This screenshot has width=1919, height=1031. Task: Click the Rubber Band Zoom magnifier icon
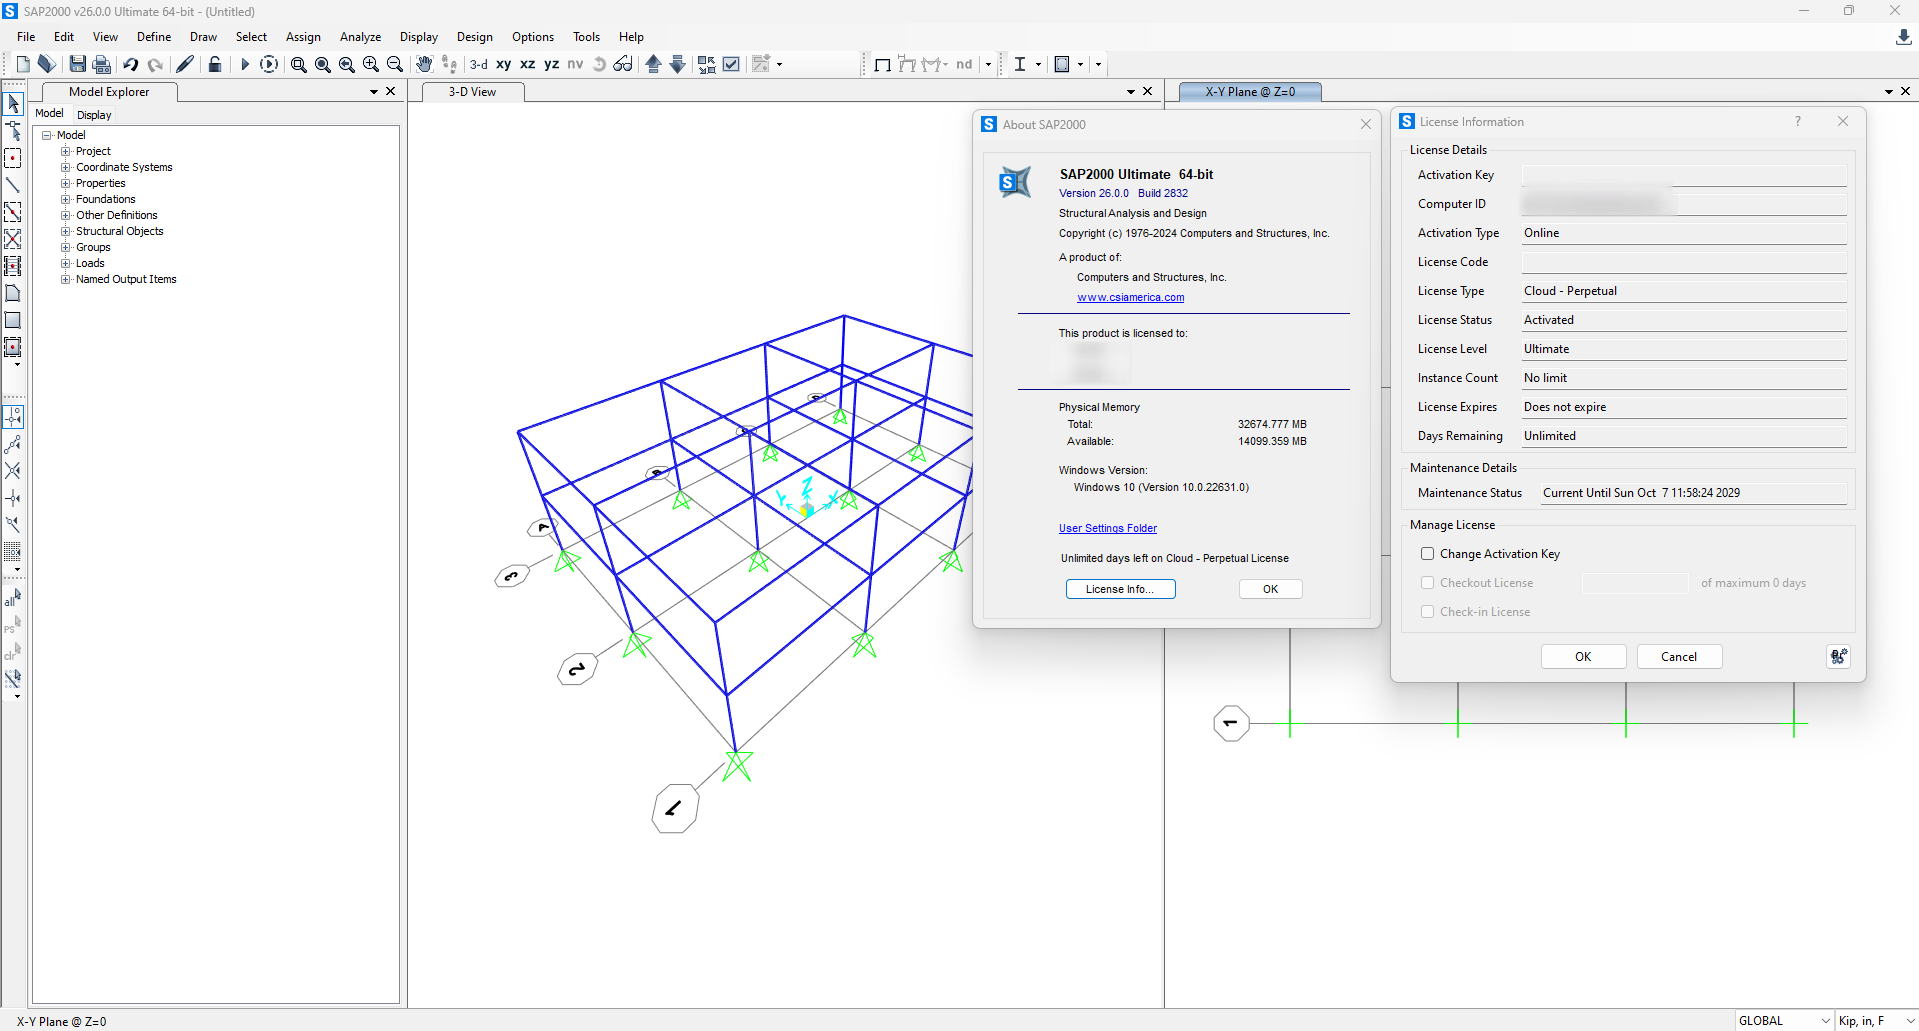click(x=298, y=64)
